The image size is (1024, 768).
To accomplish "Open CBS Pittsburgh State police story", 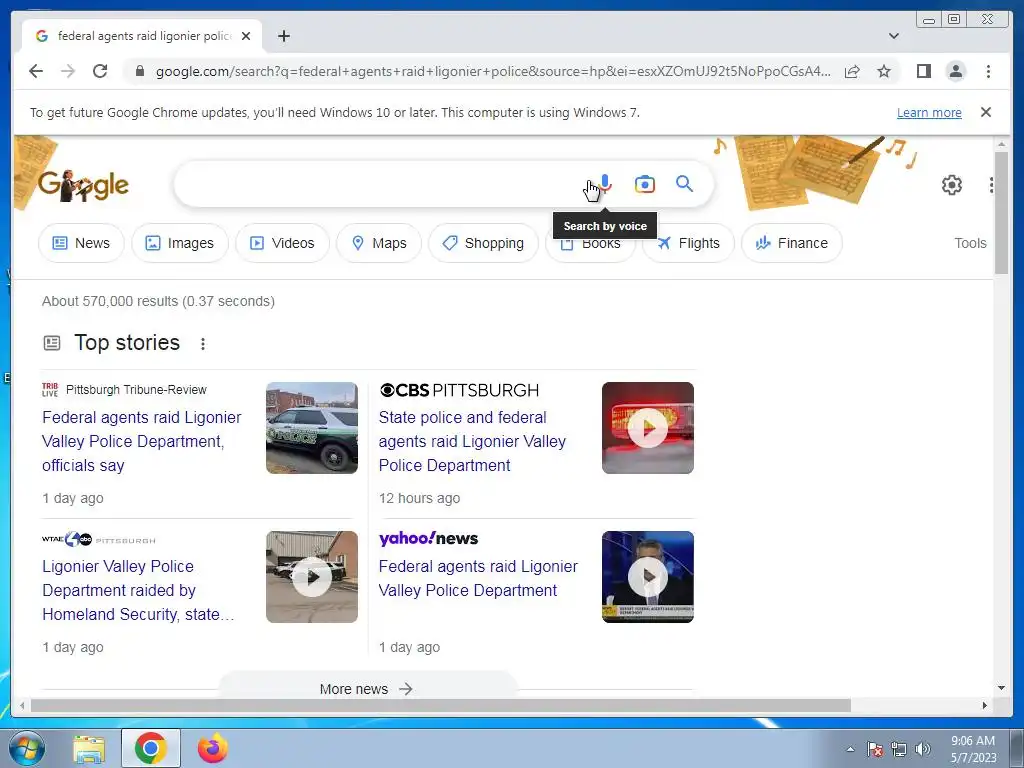I will (472, 441).
